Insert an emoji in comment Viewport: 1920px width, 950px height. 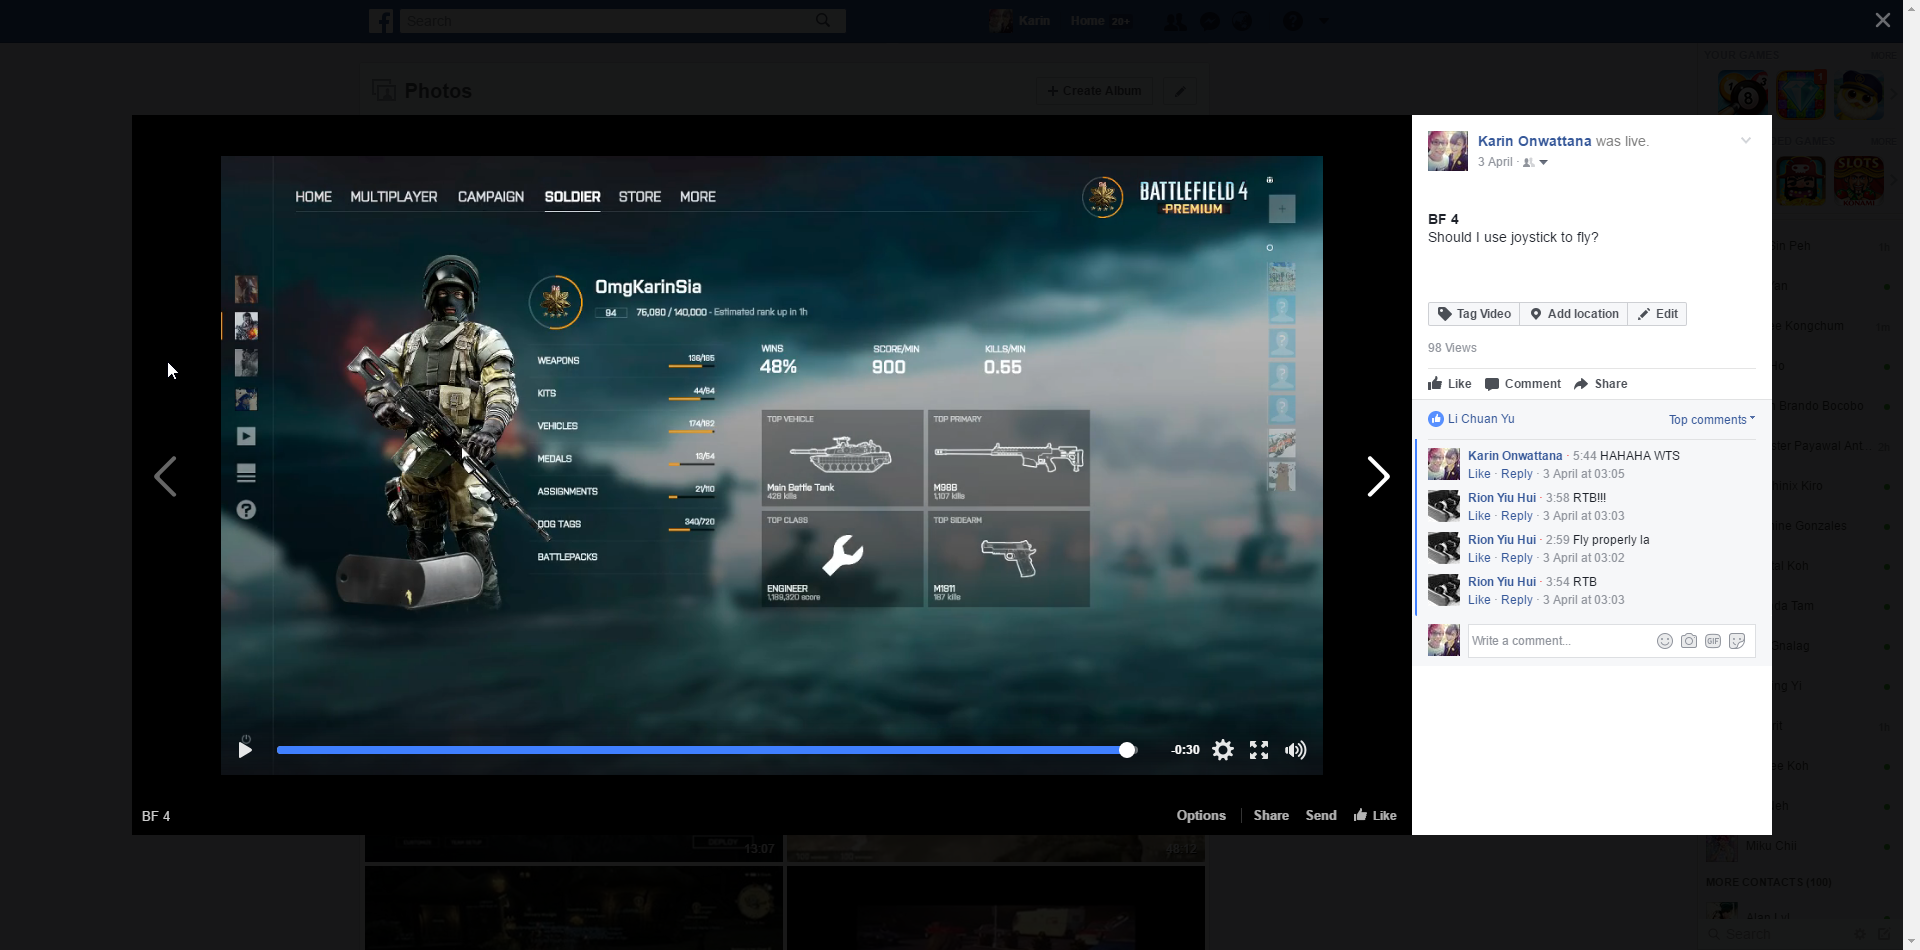[1665, 641]
